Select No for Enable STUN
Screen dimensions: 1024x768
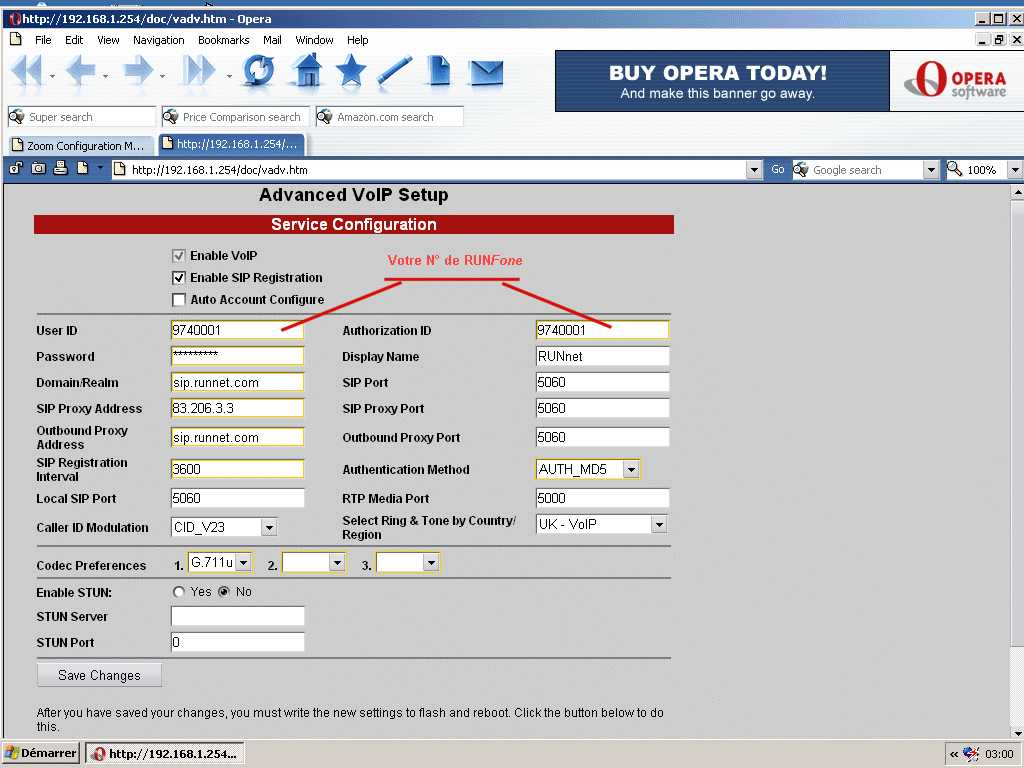click(x=224, y=592)
